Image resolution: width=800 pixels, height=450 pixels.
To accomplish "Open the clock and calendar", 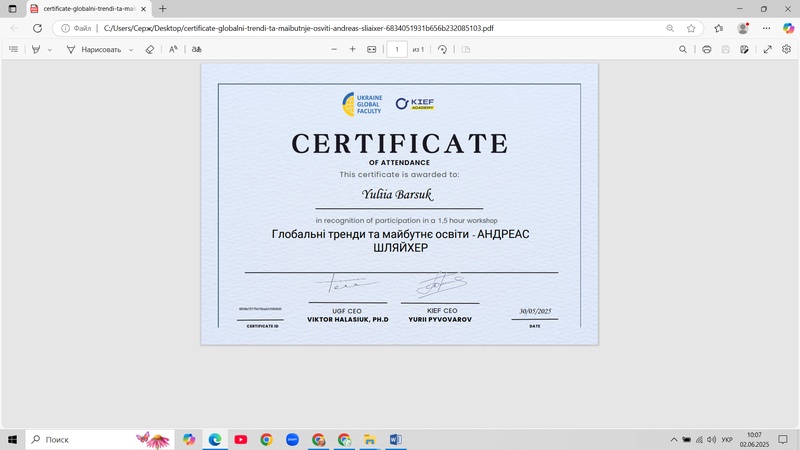I will (x=755, y=440).
